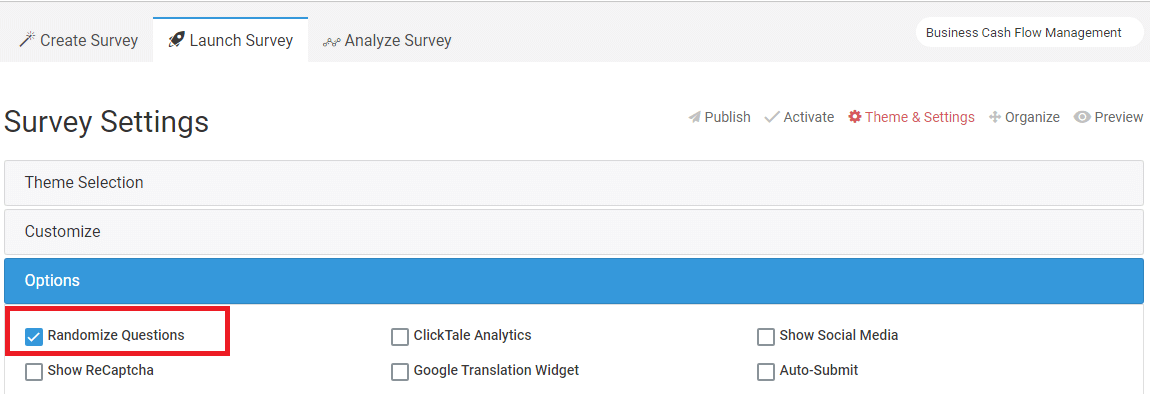This screenshot has height=394, width=1150.
Task: Click the magic wand Create Survey icon
Action: 27,40
